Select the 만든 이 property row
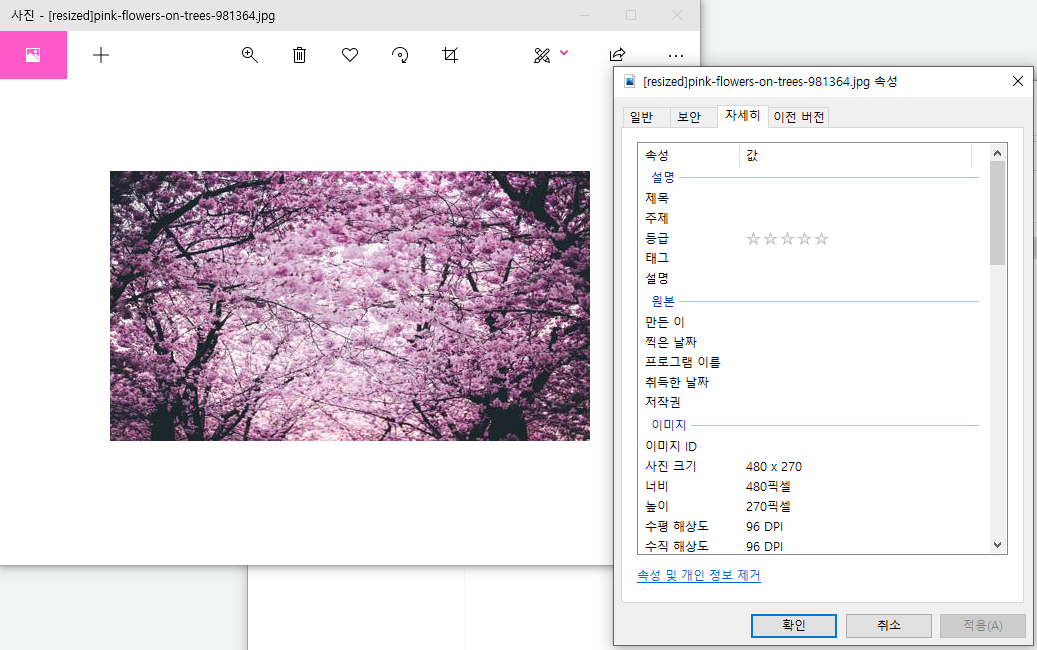 (812, 322)
